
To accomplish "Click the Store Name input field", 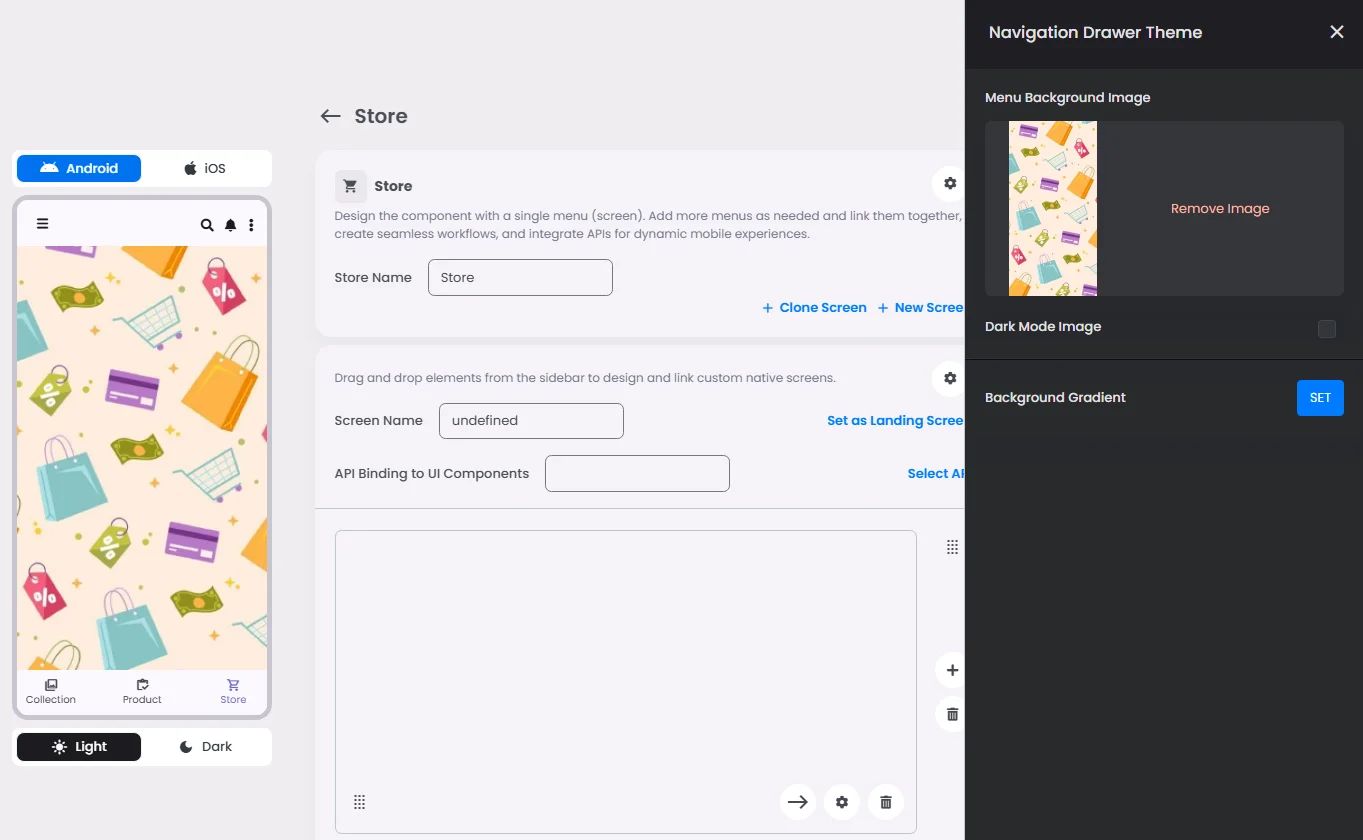I will (x=520, y=278).
